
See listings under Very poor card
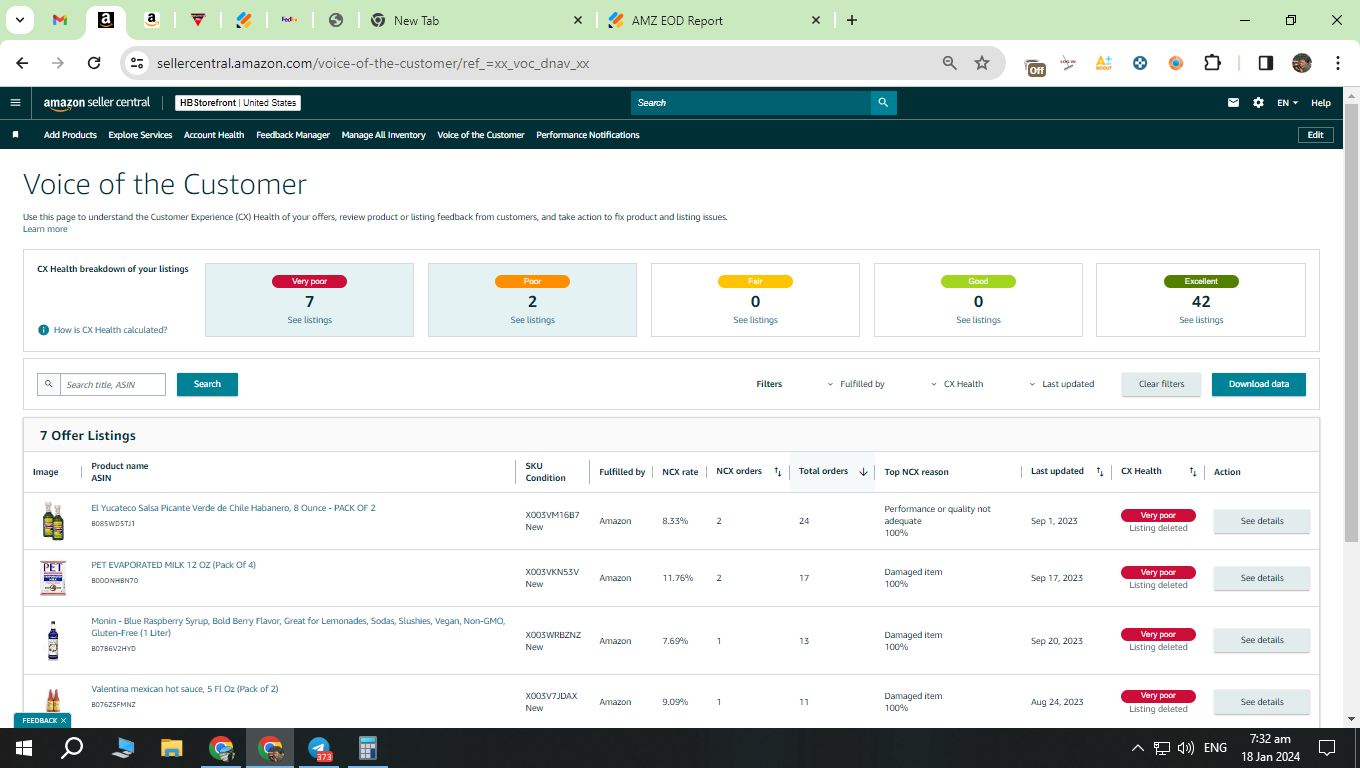(x=309, y=320)
